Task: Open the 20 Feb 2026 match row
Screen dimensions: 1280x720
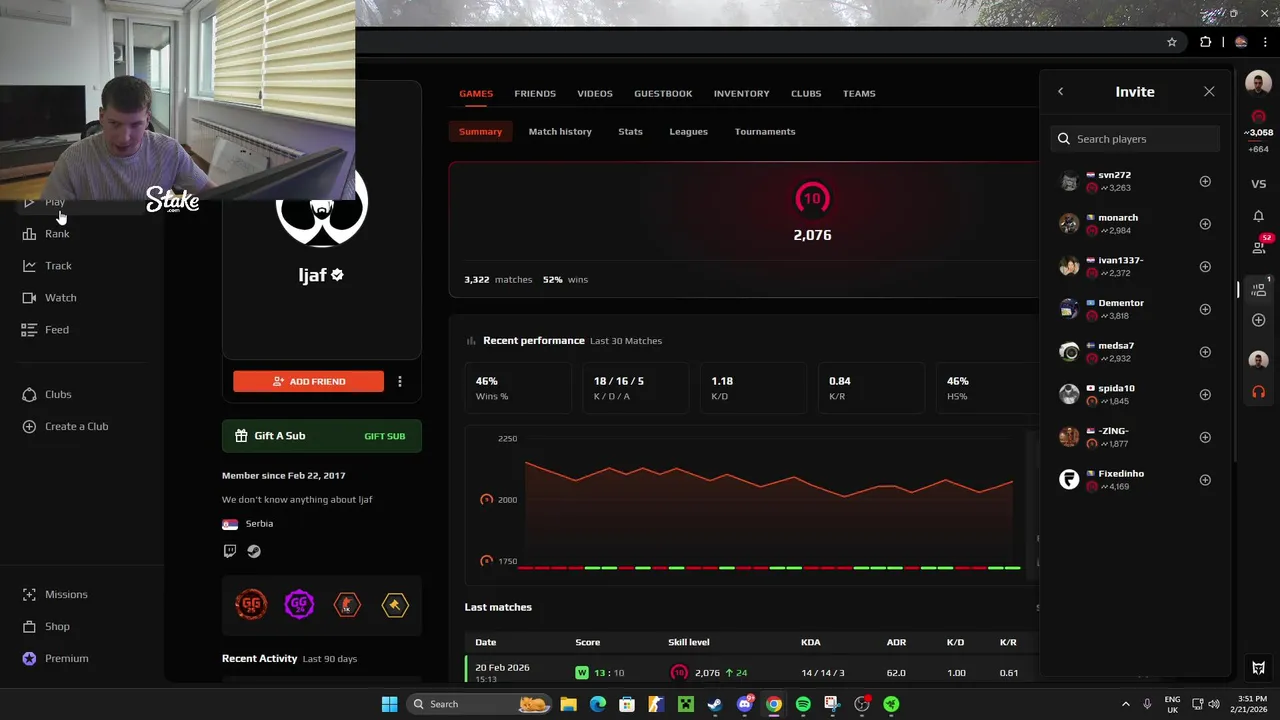Action: [x=750, y=672]
